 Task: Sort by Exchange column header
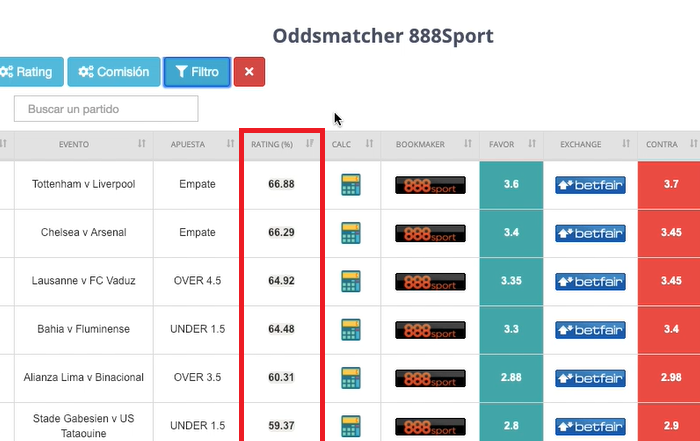point(581,144)
